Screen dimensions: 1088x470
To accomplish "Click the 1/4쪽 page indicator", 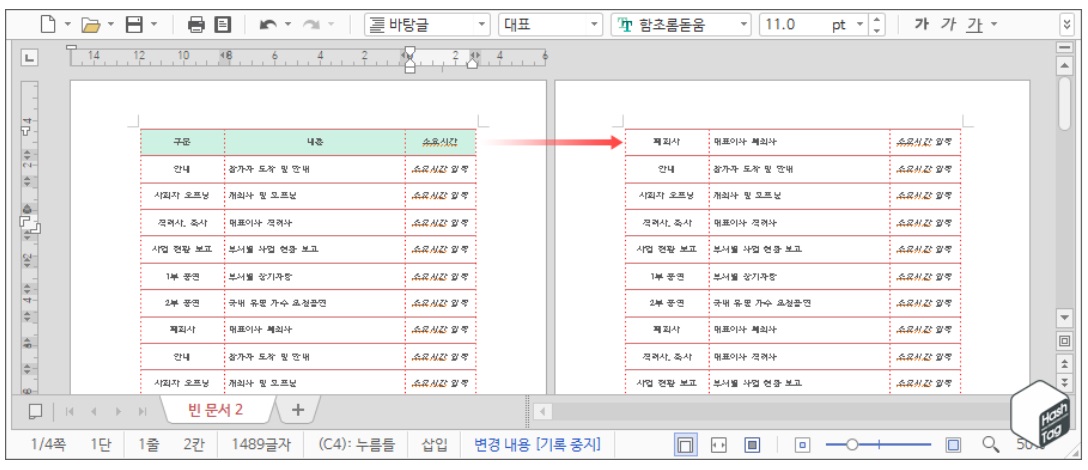I will pos(49,445).
